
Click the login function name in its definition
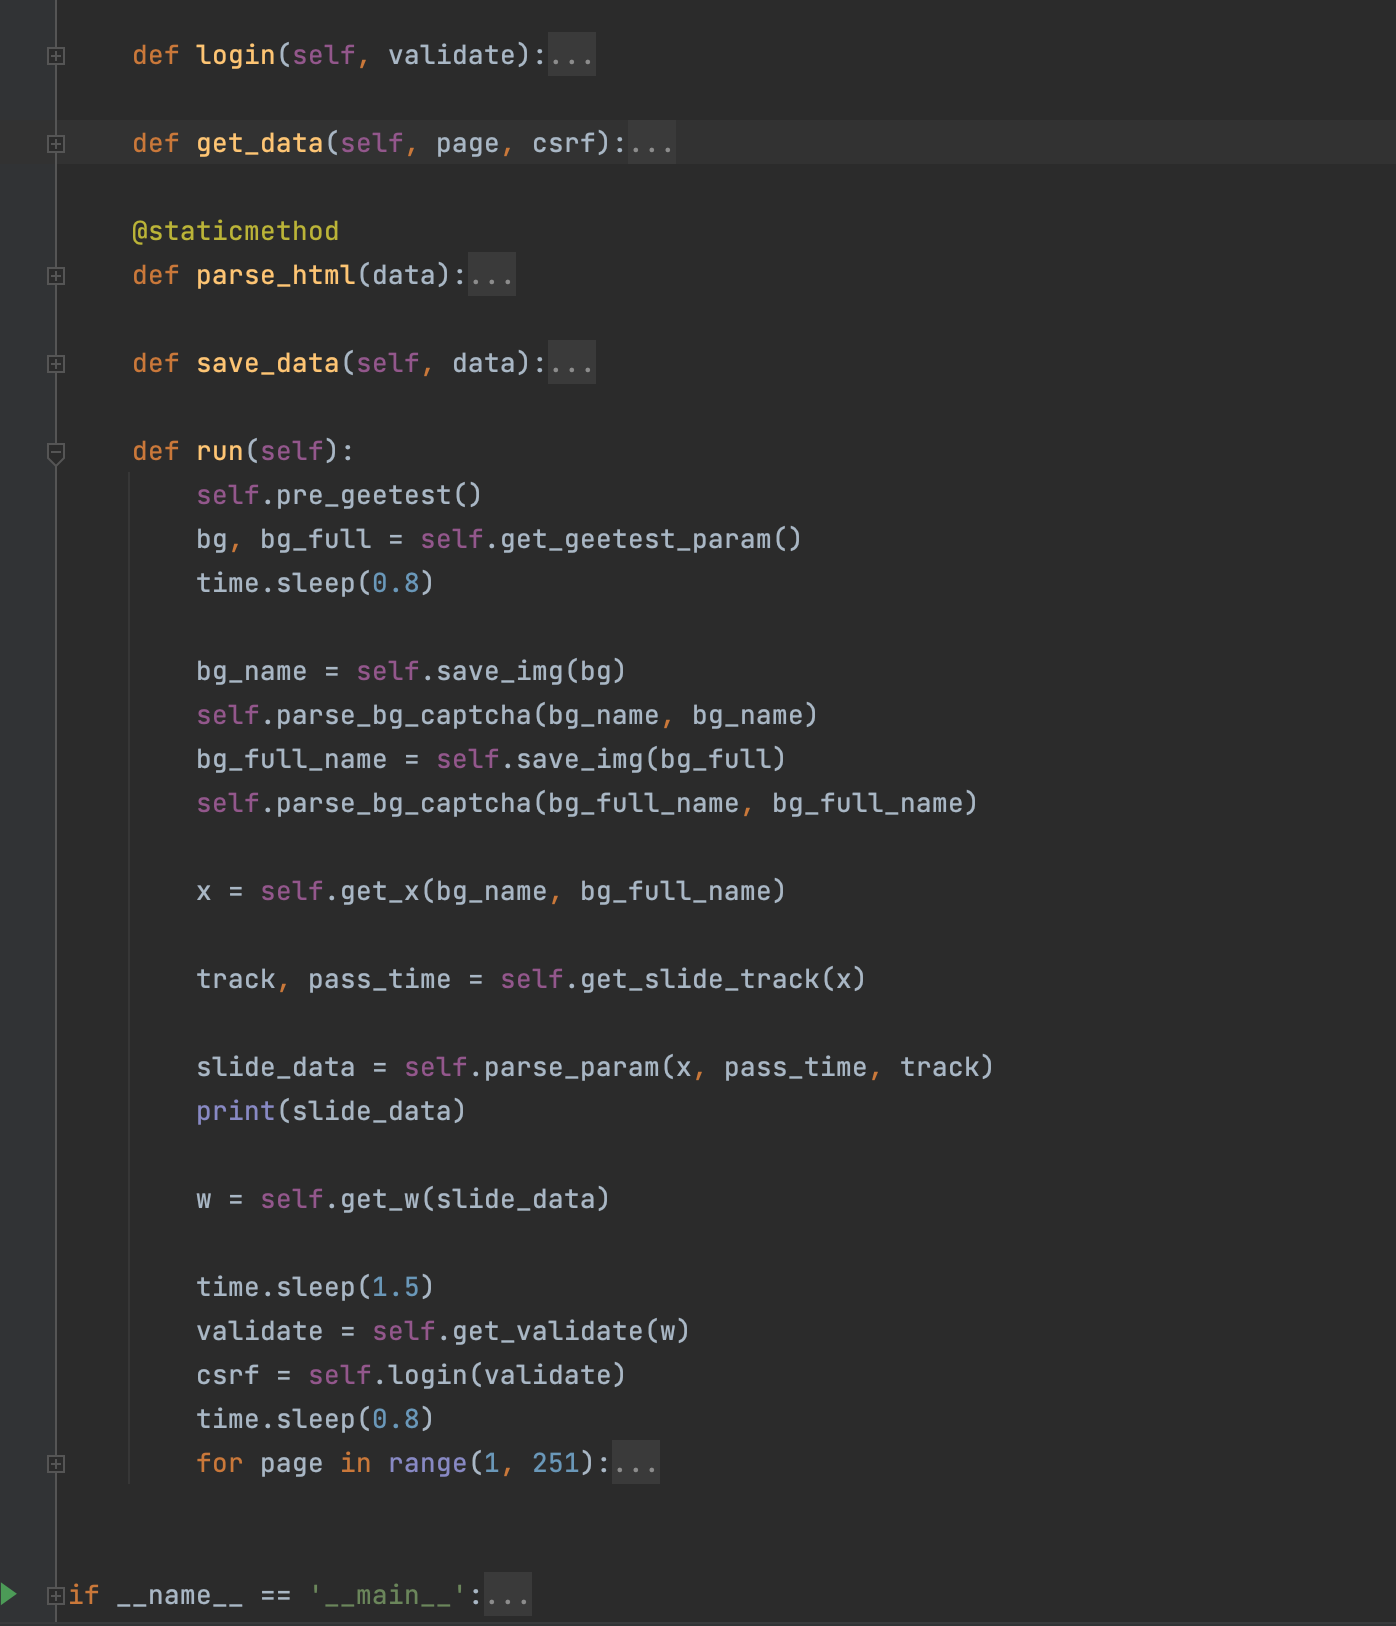coord(236,55)
